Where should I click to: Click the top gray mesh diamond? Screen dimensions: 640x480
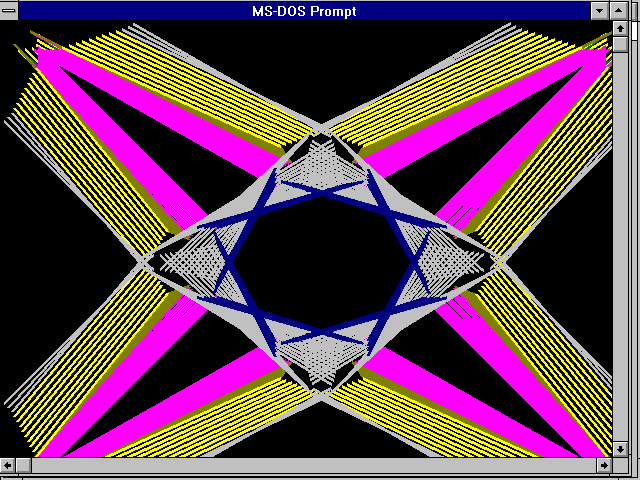point(322,165)
